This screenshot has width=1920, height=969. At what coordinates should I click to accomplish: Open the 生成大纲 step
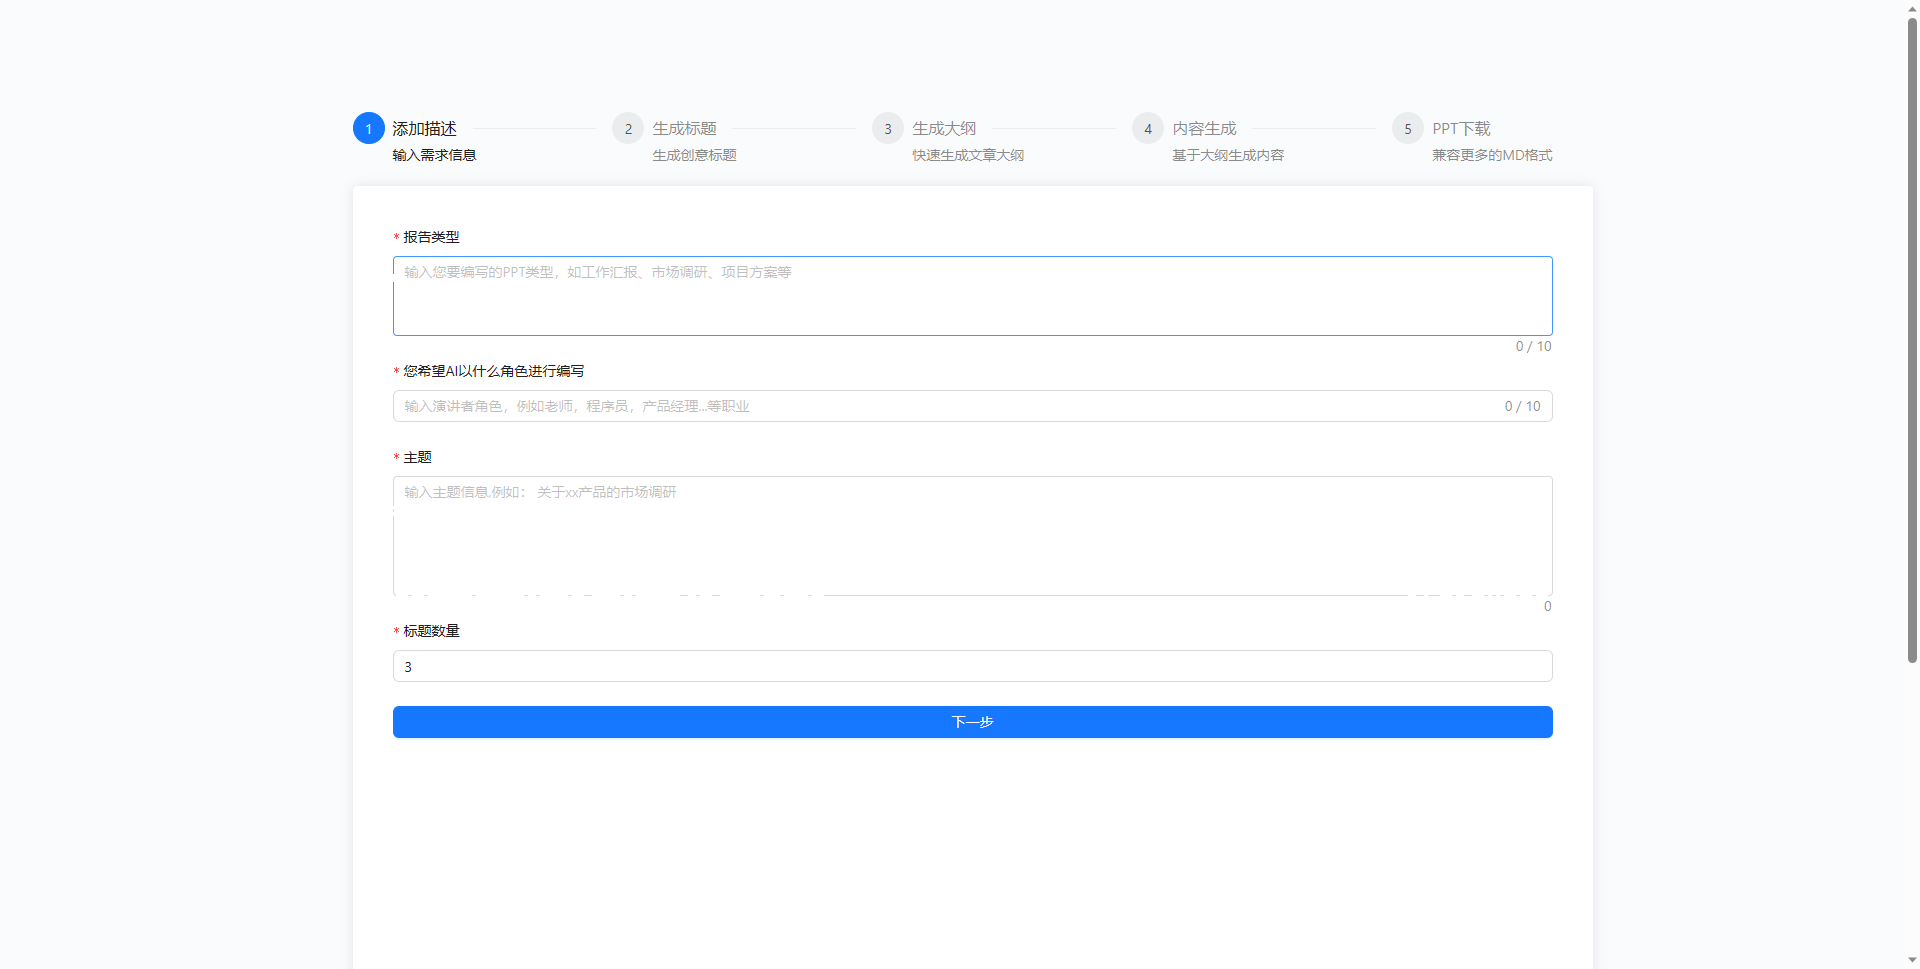click(x=944, y=128)
